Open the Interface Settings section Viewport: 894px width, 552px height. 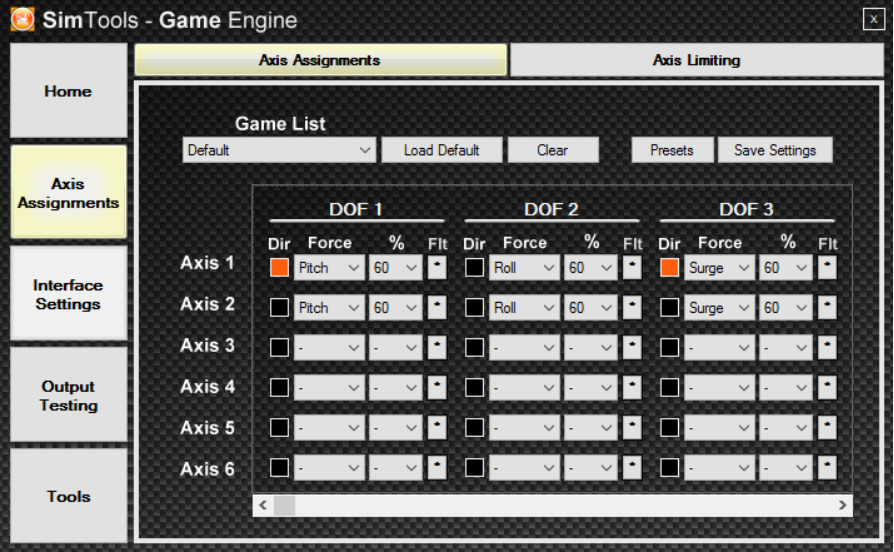[x=68, y=294]
